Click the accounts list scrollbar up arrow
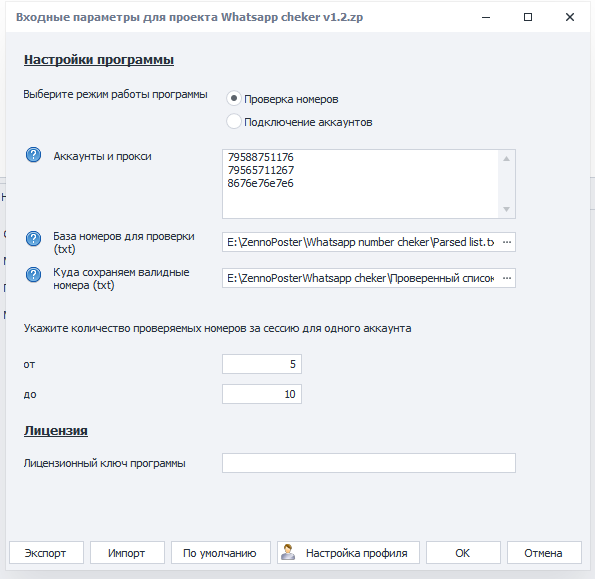Screen dimensions: 595x579 pyautogui.click(x=506, y=159)
